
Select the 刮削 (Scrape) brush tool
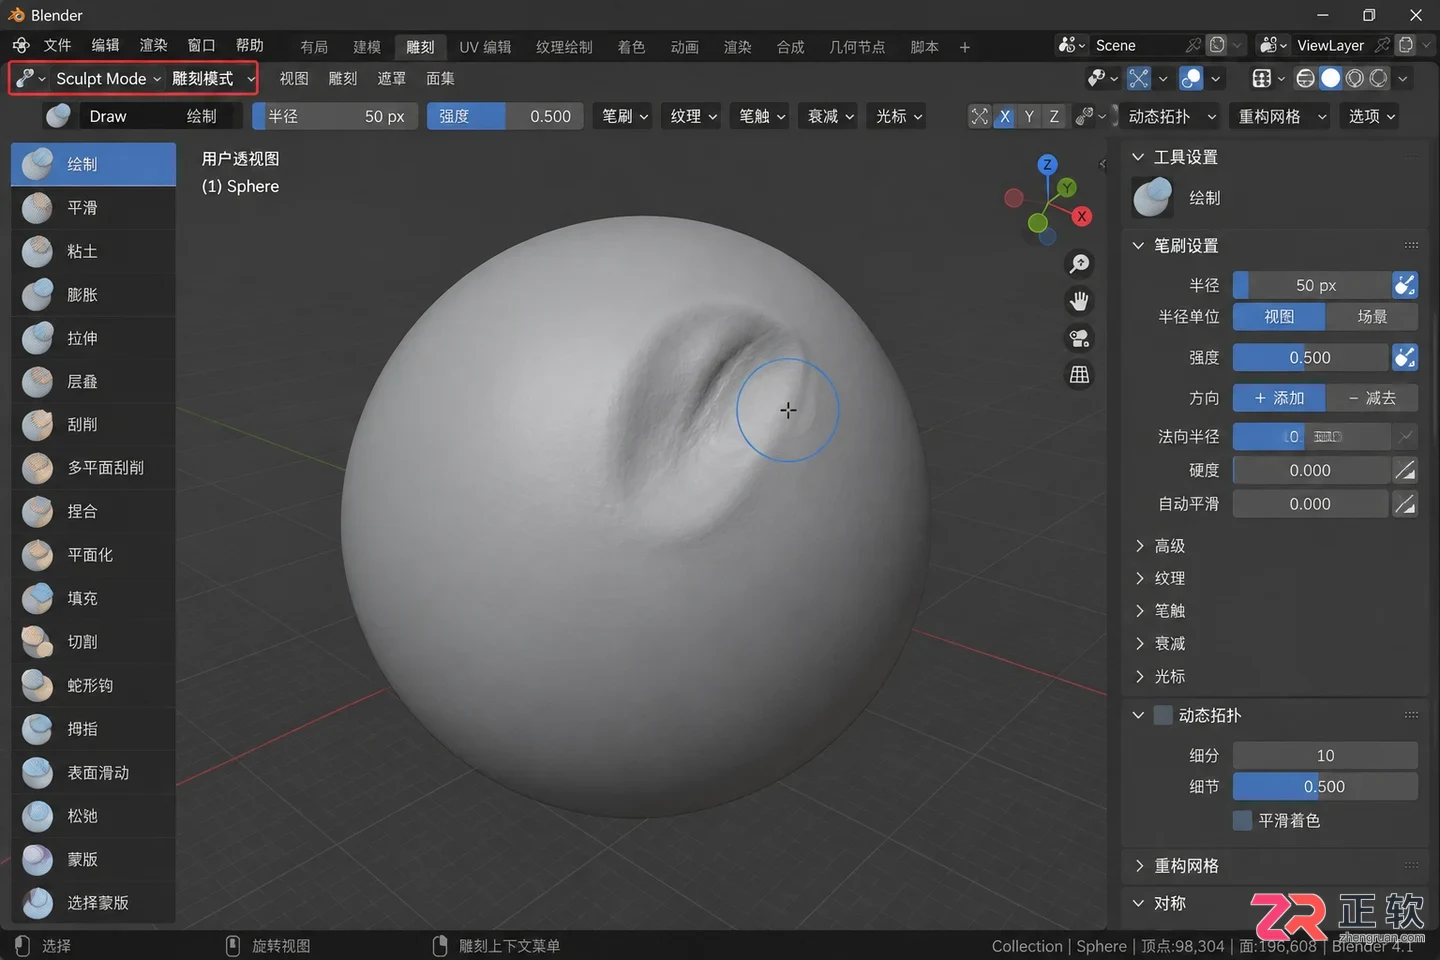click(93, 424)
